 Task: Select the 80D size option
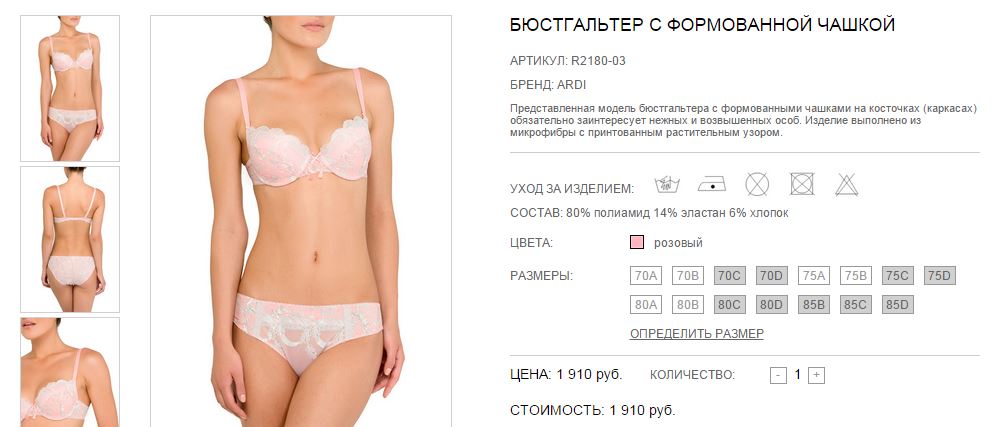(x=771, y=305)
